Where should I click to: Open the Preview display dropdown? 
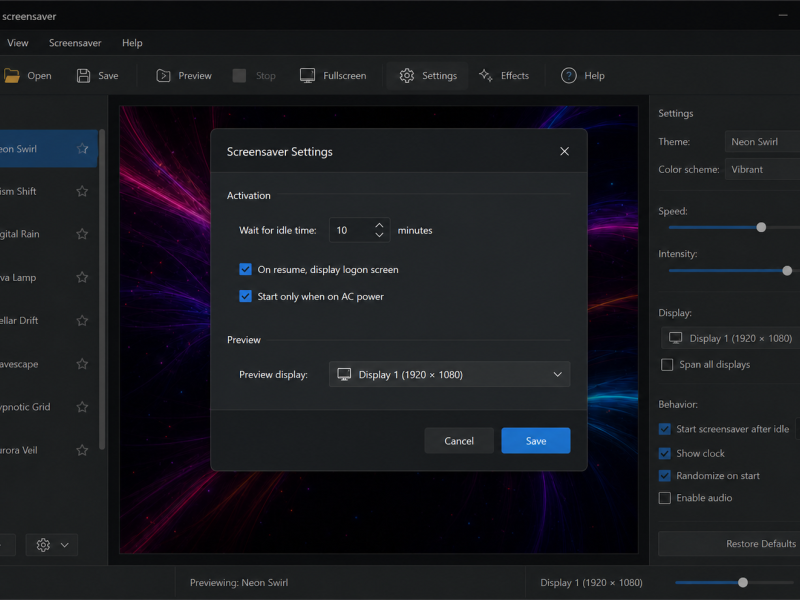(x=449, y=374)
